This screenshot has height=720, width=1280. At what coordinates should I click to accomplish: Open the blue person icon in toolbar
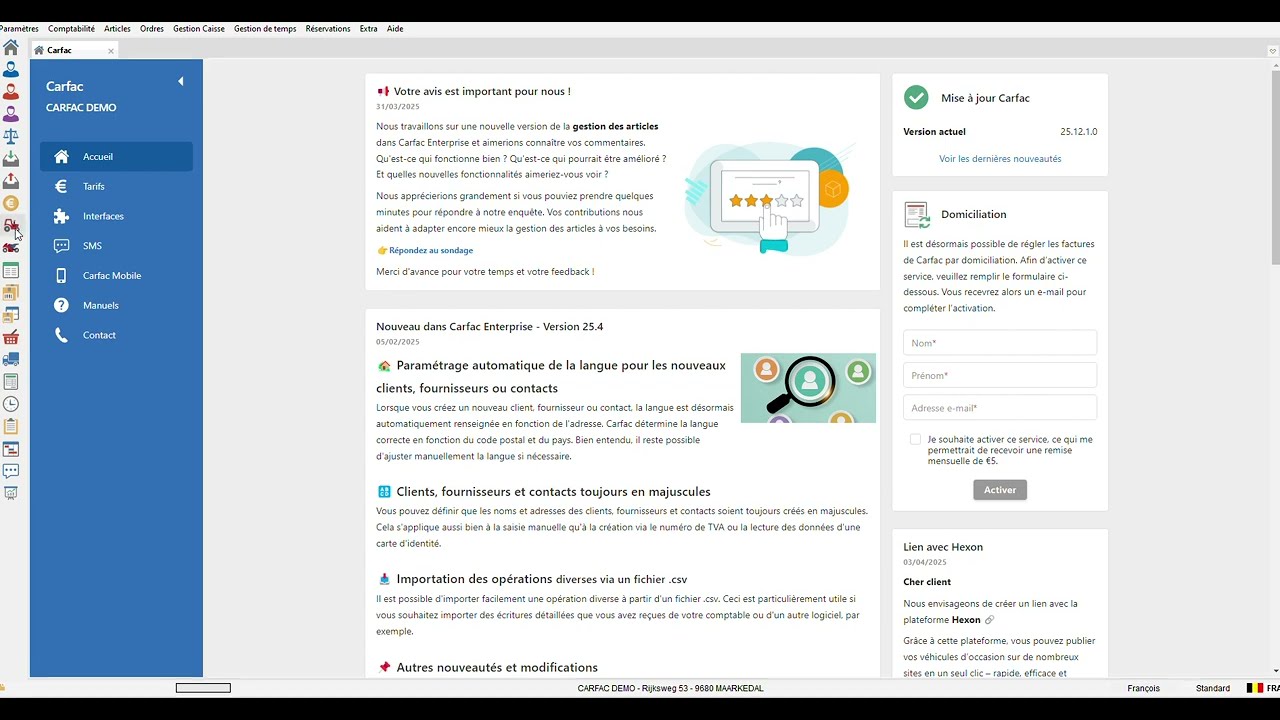(11, 70)
